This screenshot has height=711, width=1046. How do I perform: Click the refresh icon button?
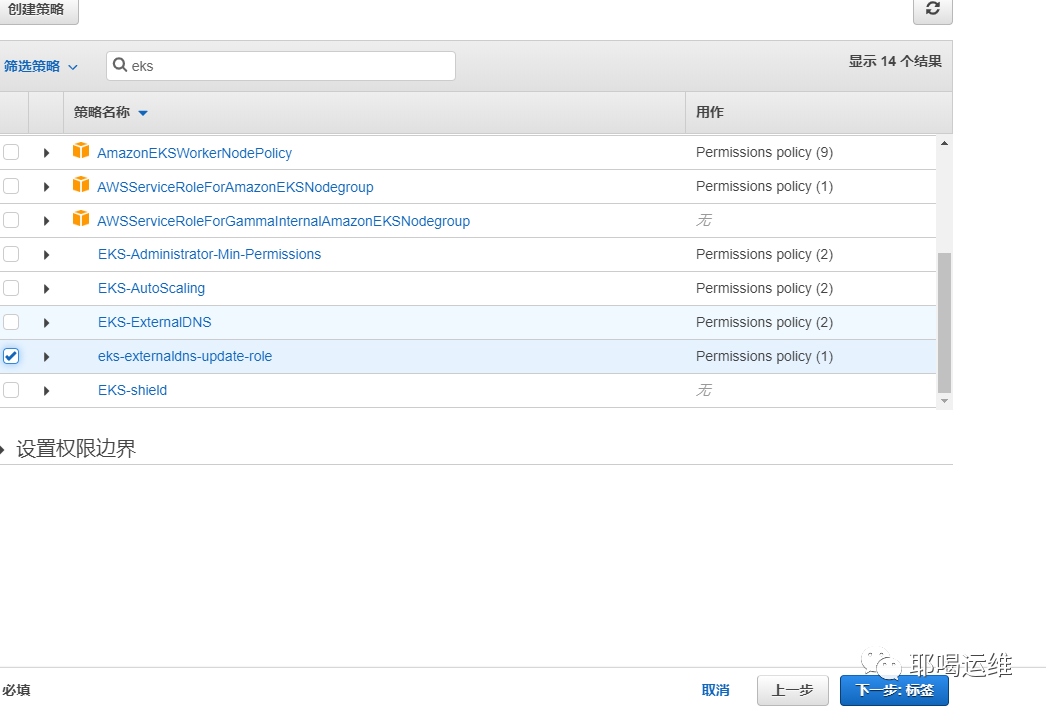click(x=932, y=9)
